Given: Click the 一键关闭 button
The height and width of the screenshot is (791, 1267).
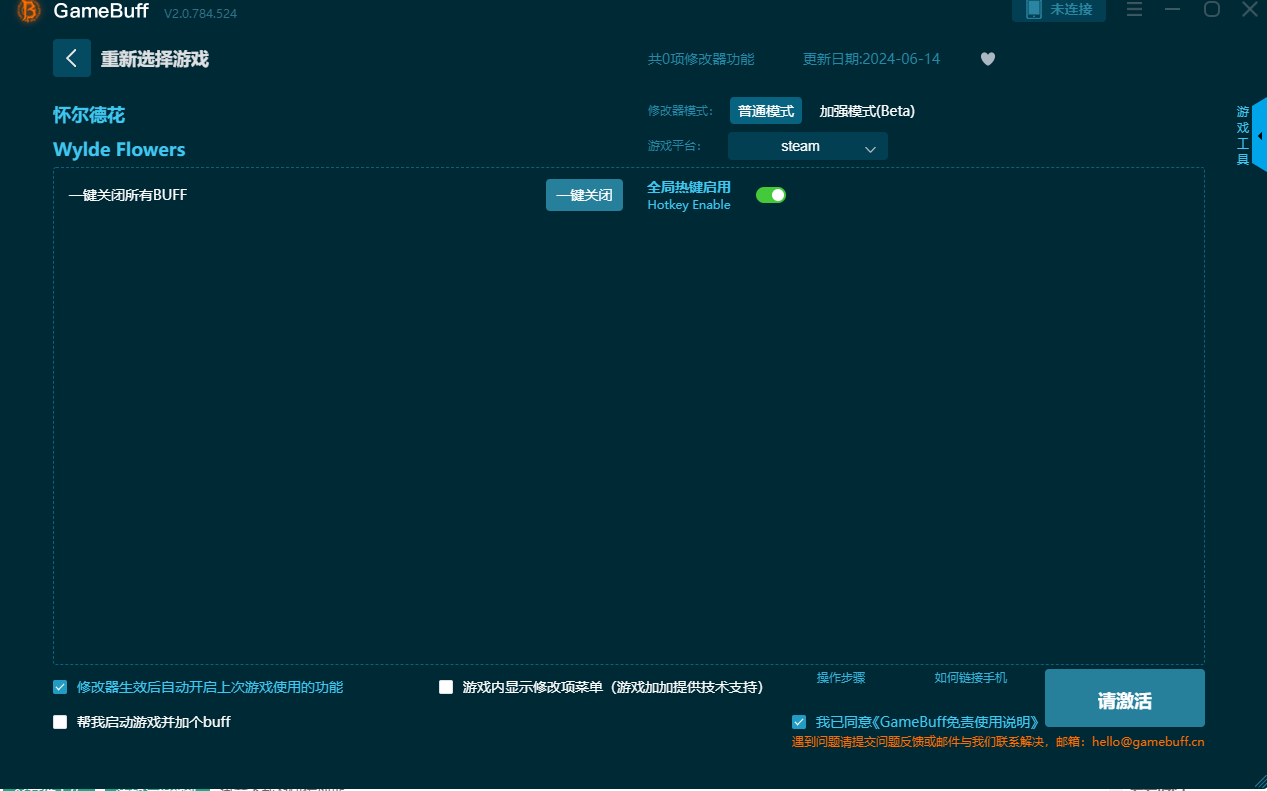Looking at the screenshot, I should 584,195.
